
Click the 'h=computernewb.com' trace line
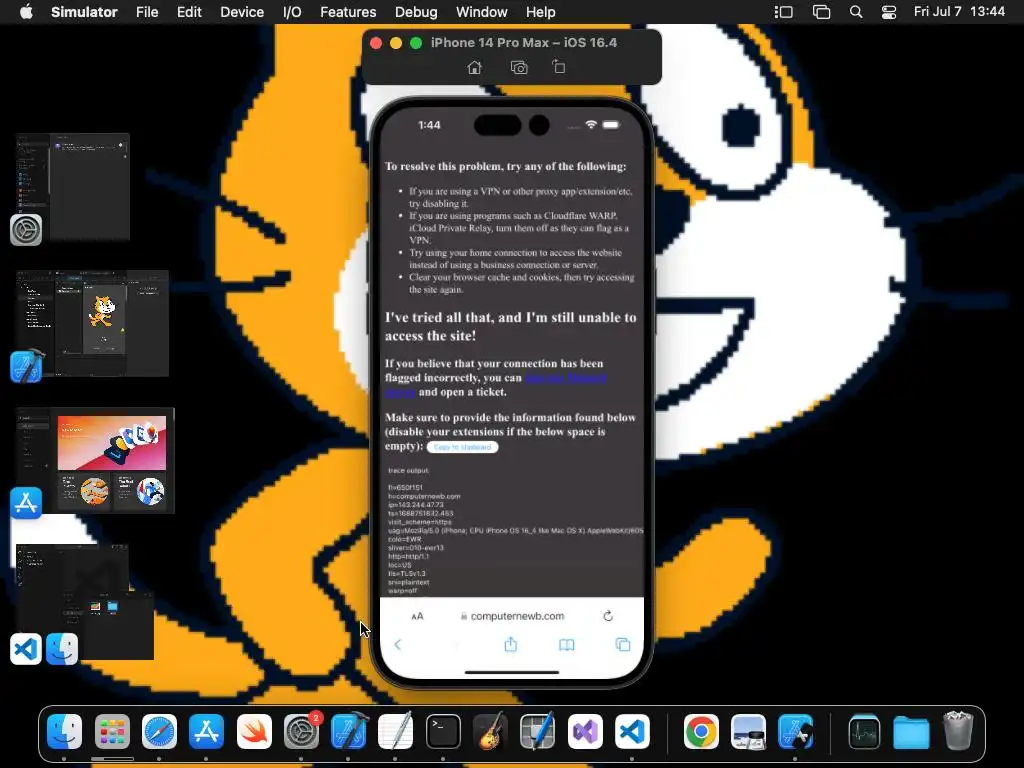424,496
